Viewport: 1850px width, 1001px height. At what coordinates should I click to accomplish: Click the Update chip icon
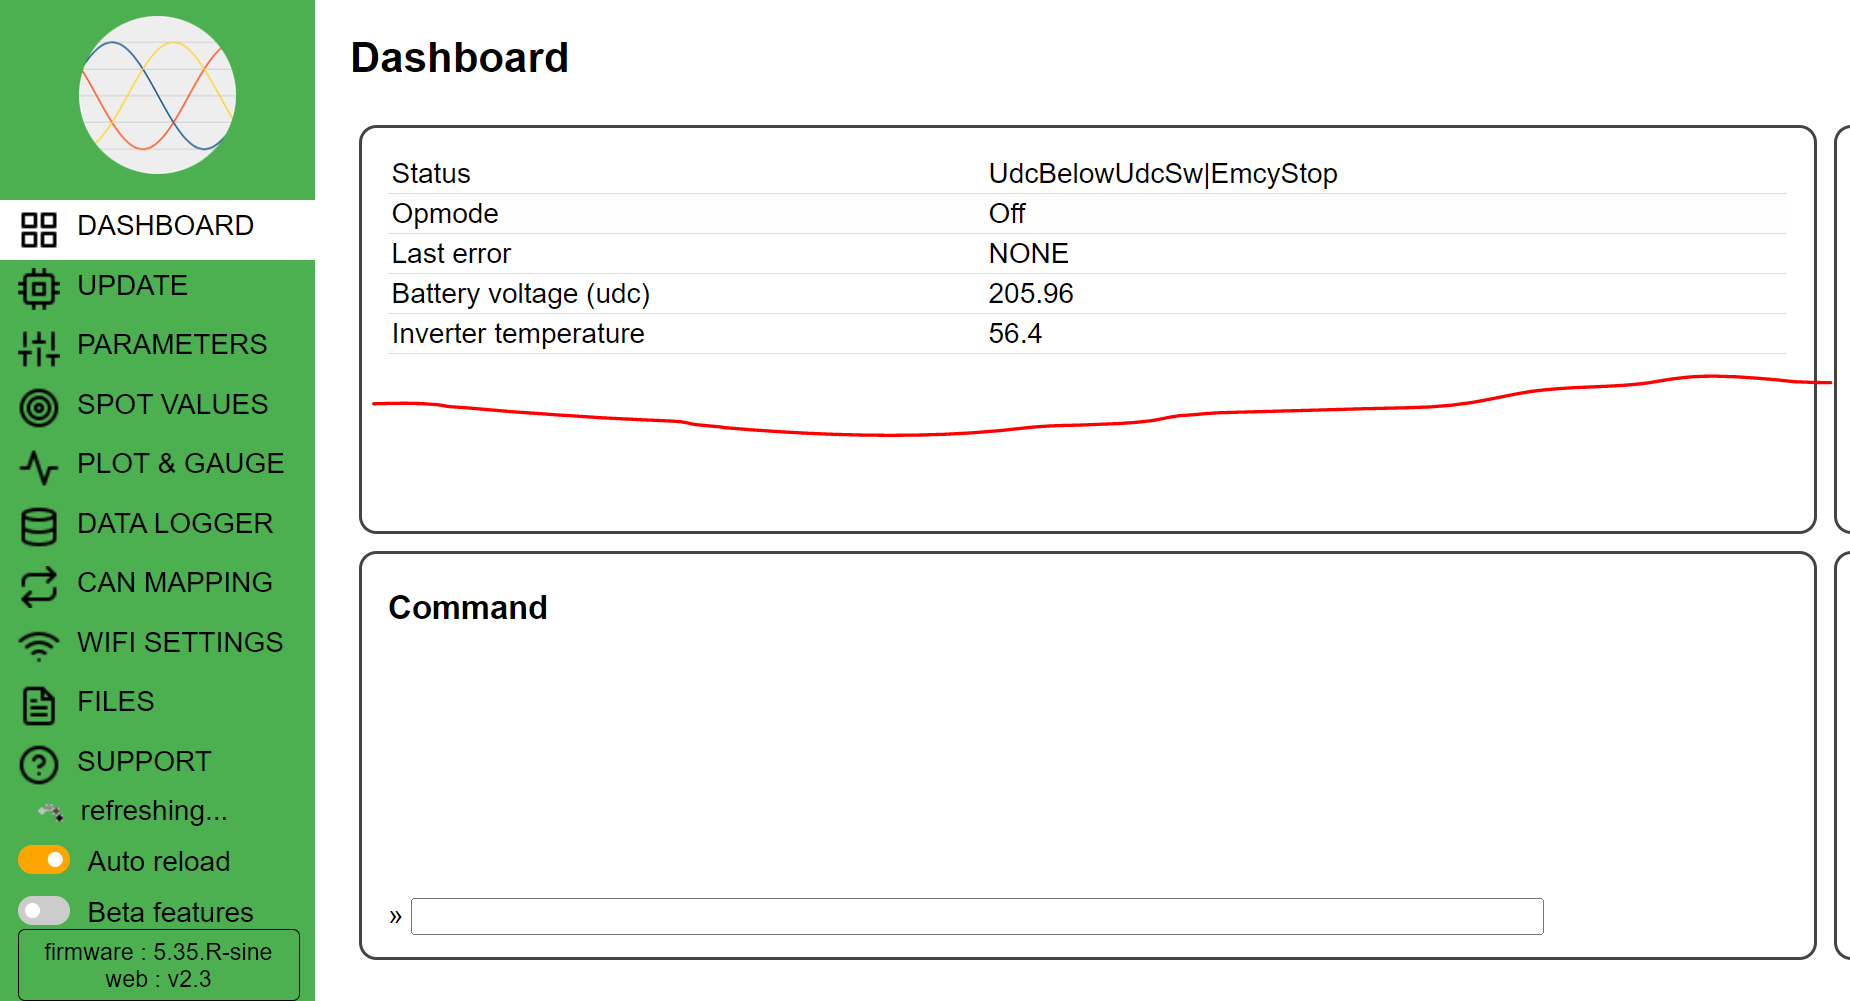click(39, 289)
